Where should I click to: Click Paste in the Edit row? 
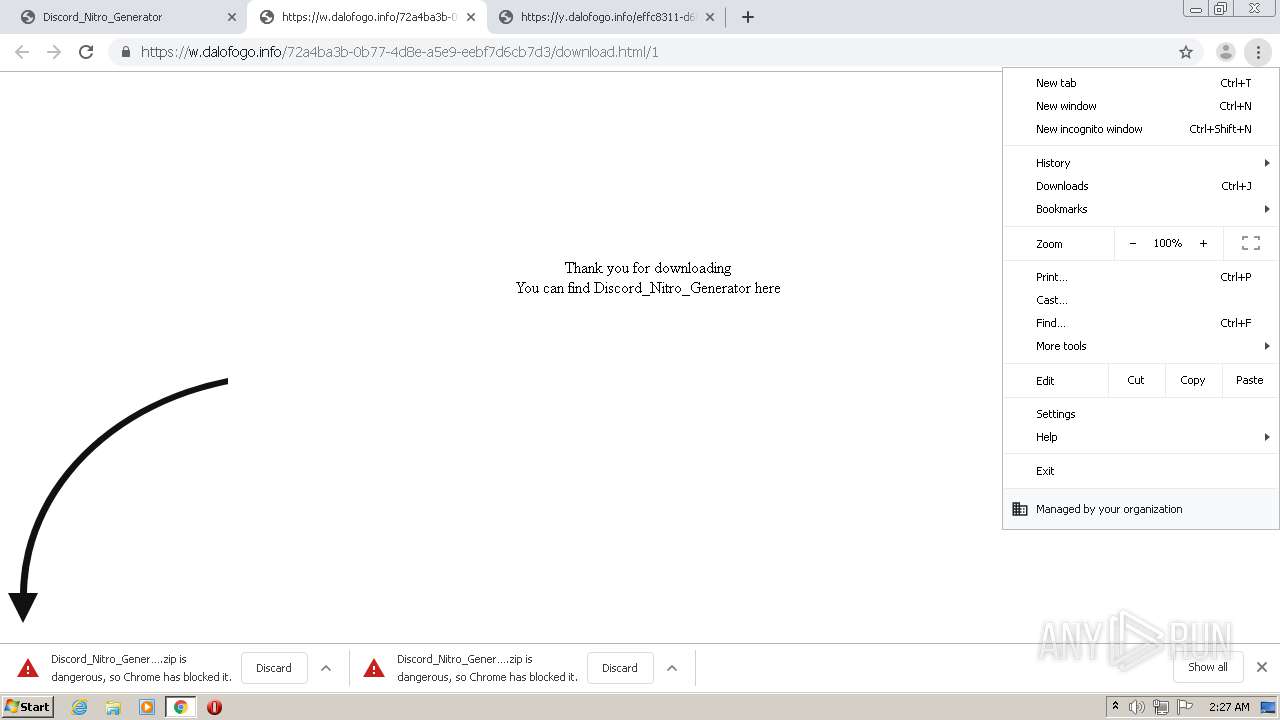(1249, 380)
